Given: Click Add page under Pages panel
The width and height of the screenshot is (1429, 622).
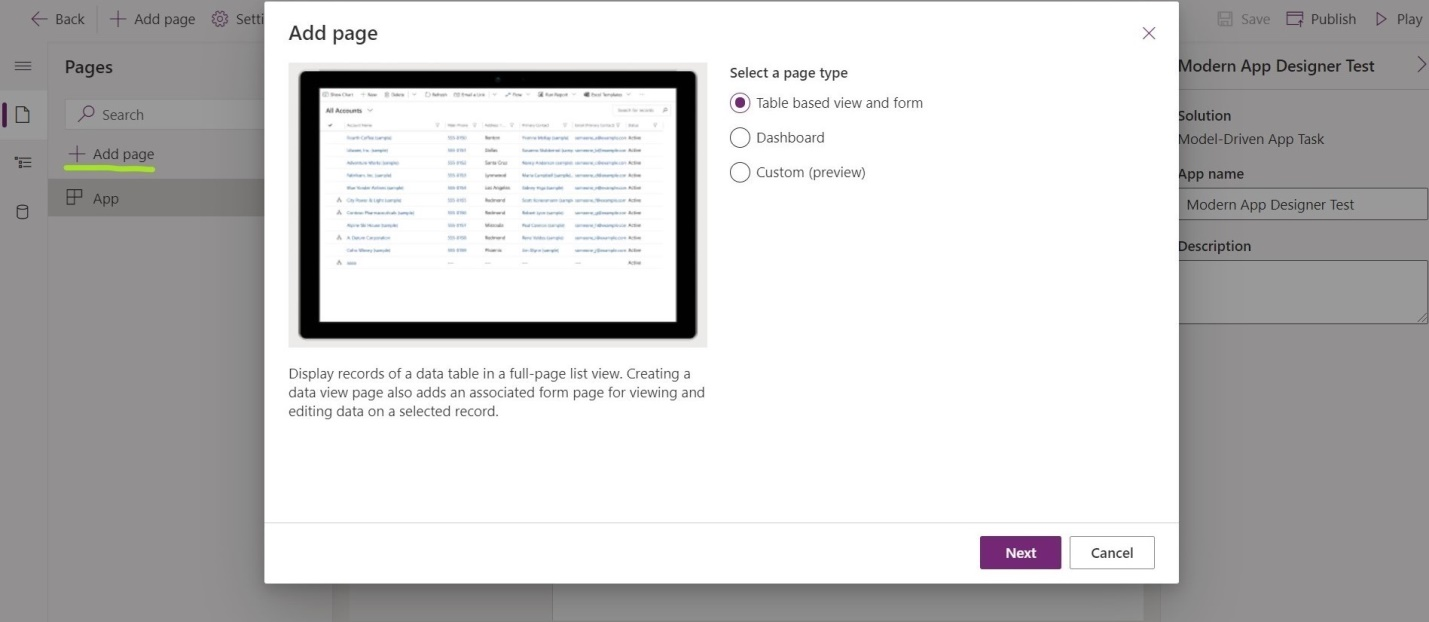Looking at the screenshot, I should [x=111, y=154].
